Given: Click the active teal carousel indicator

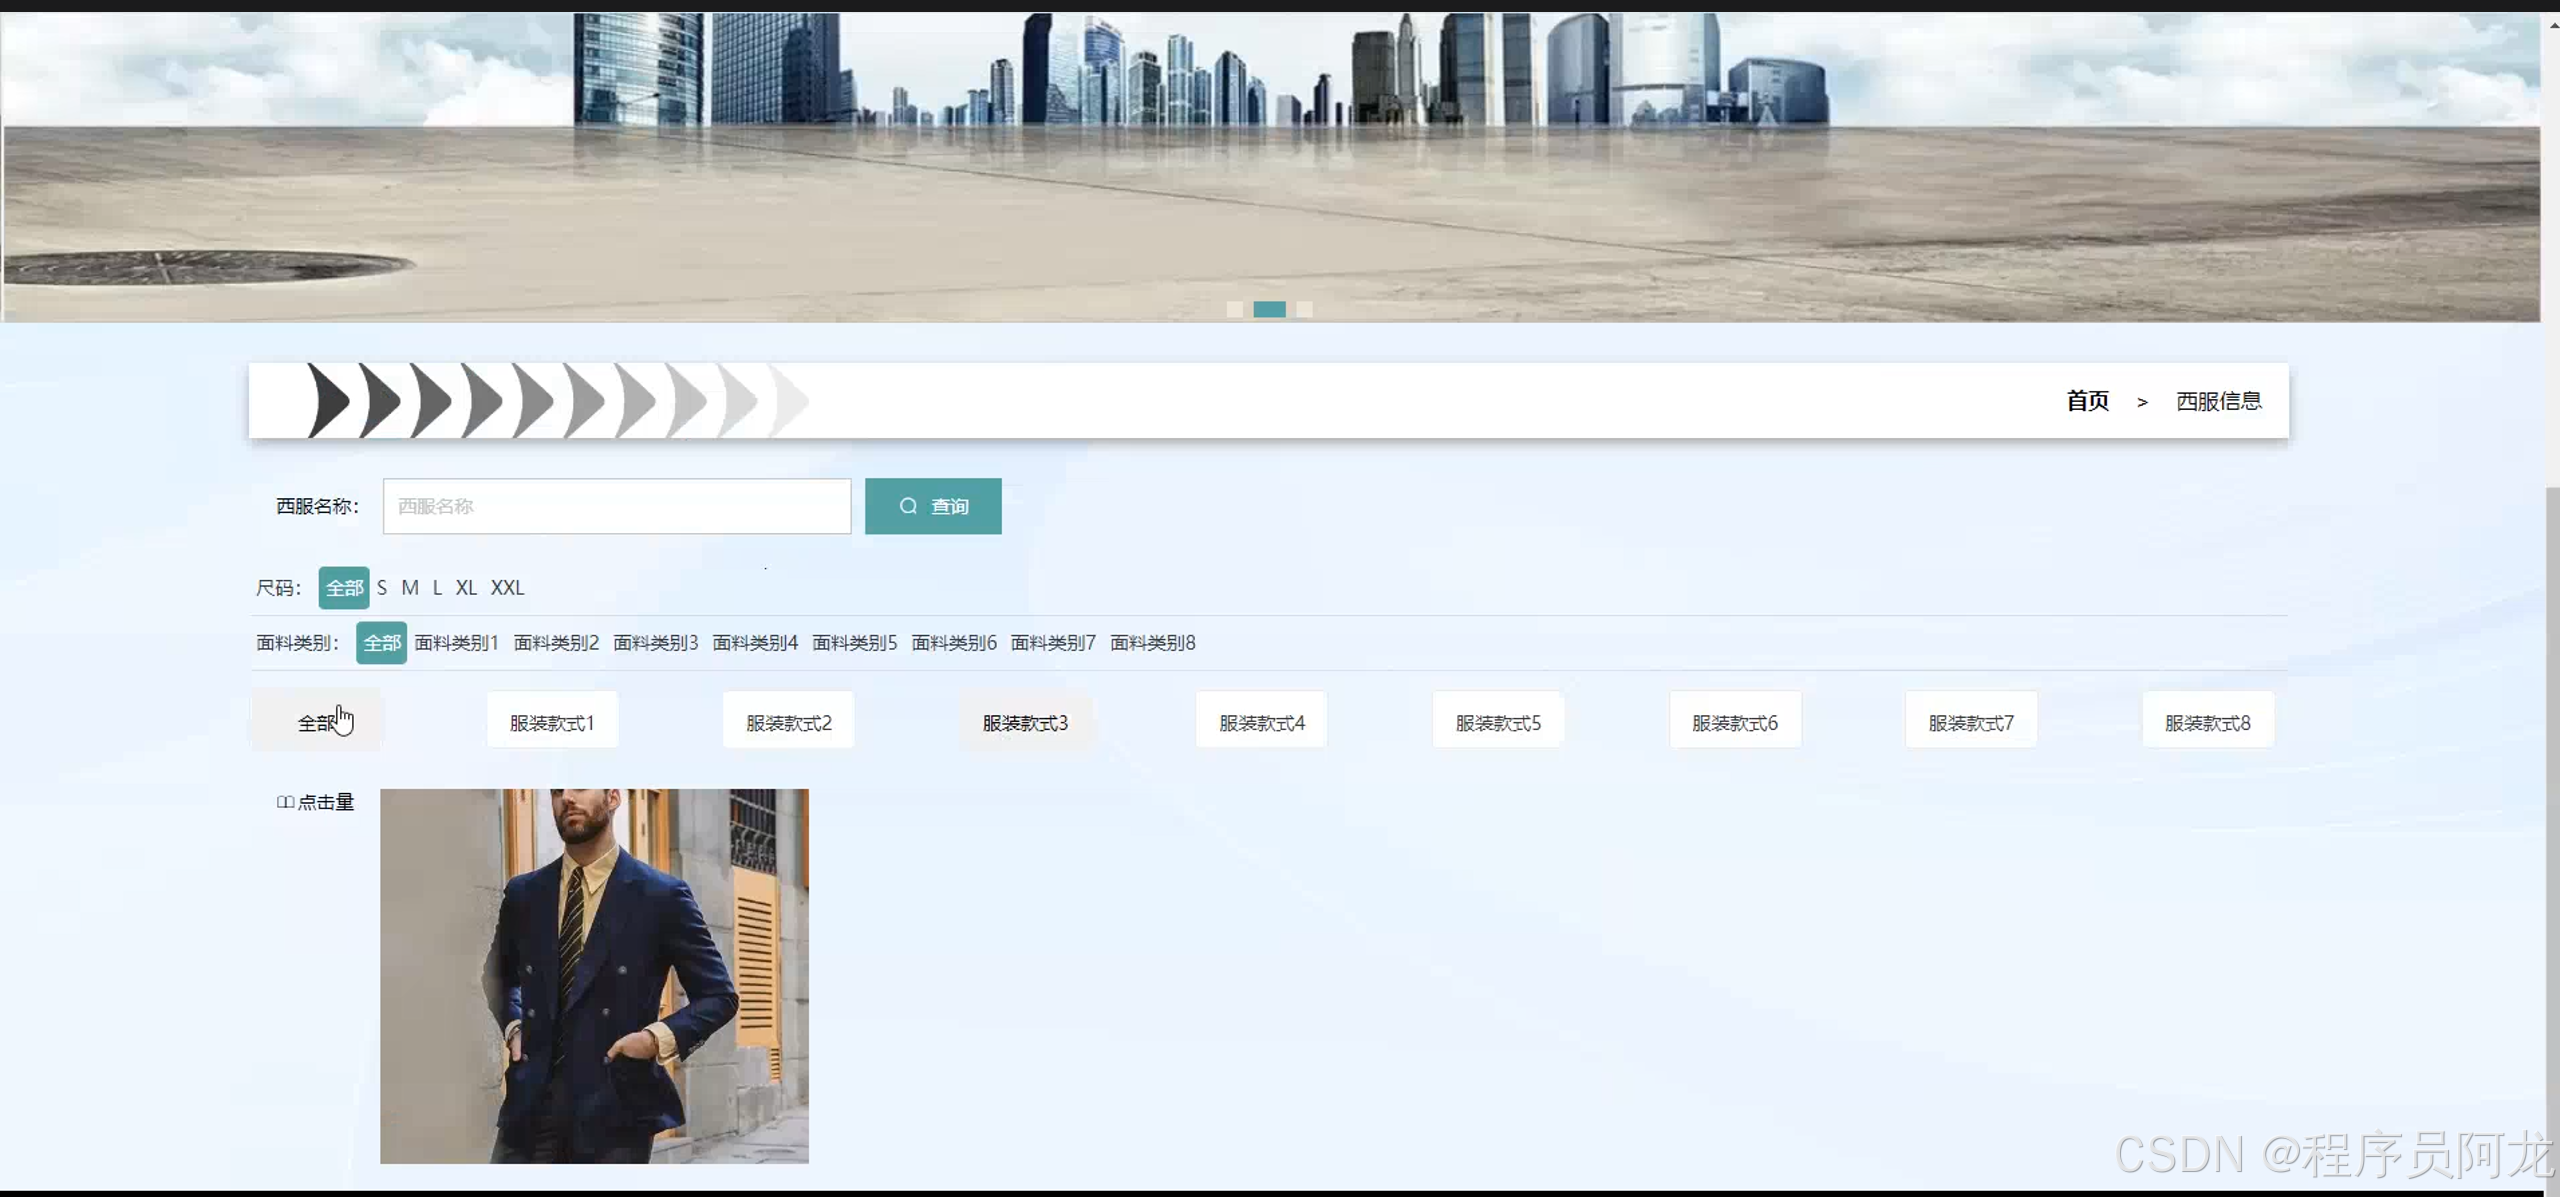Looking at the screenshot, I should 1269,309.
